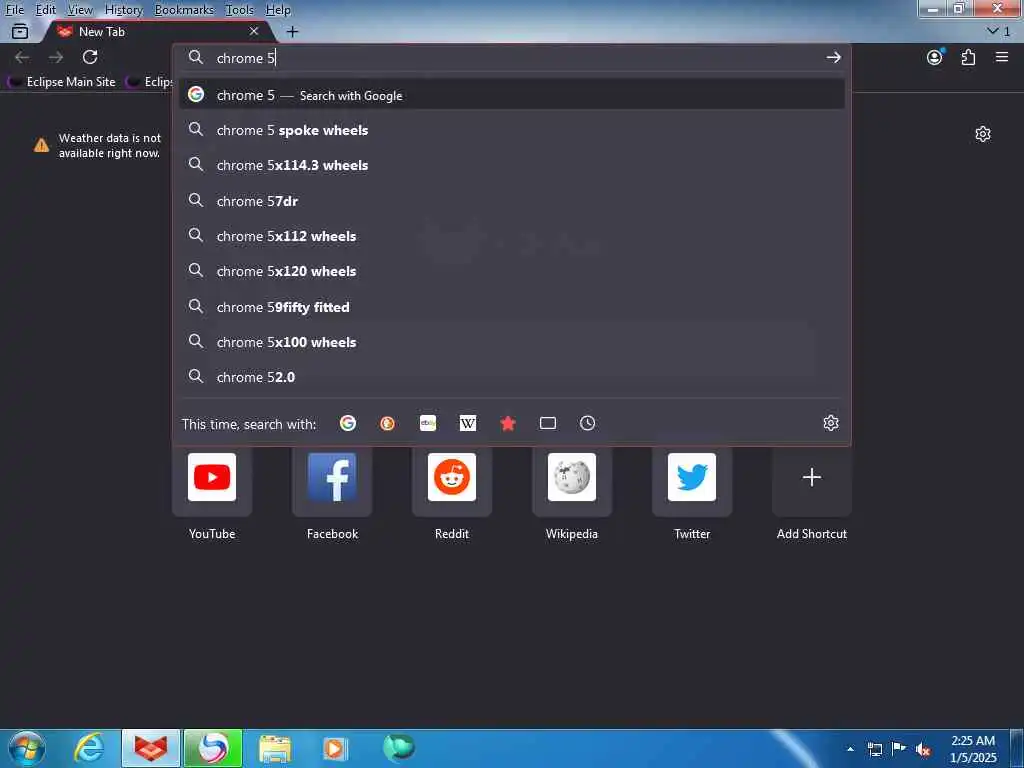Search history using the clock icon
The image size is (1024, 768).
click(x=587, y=423)
